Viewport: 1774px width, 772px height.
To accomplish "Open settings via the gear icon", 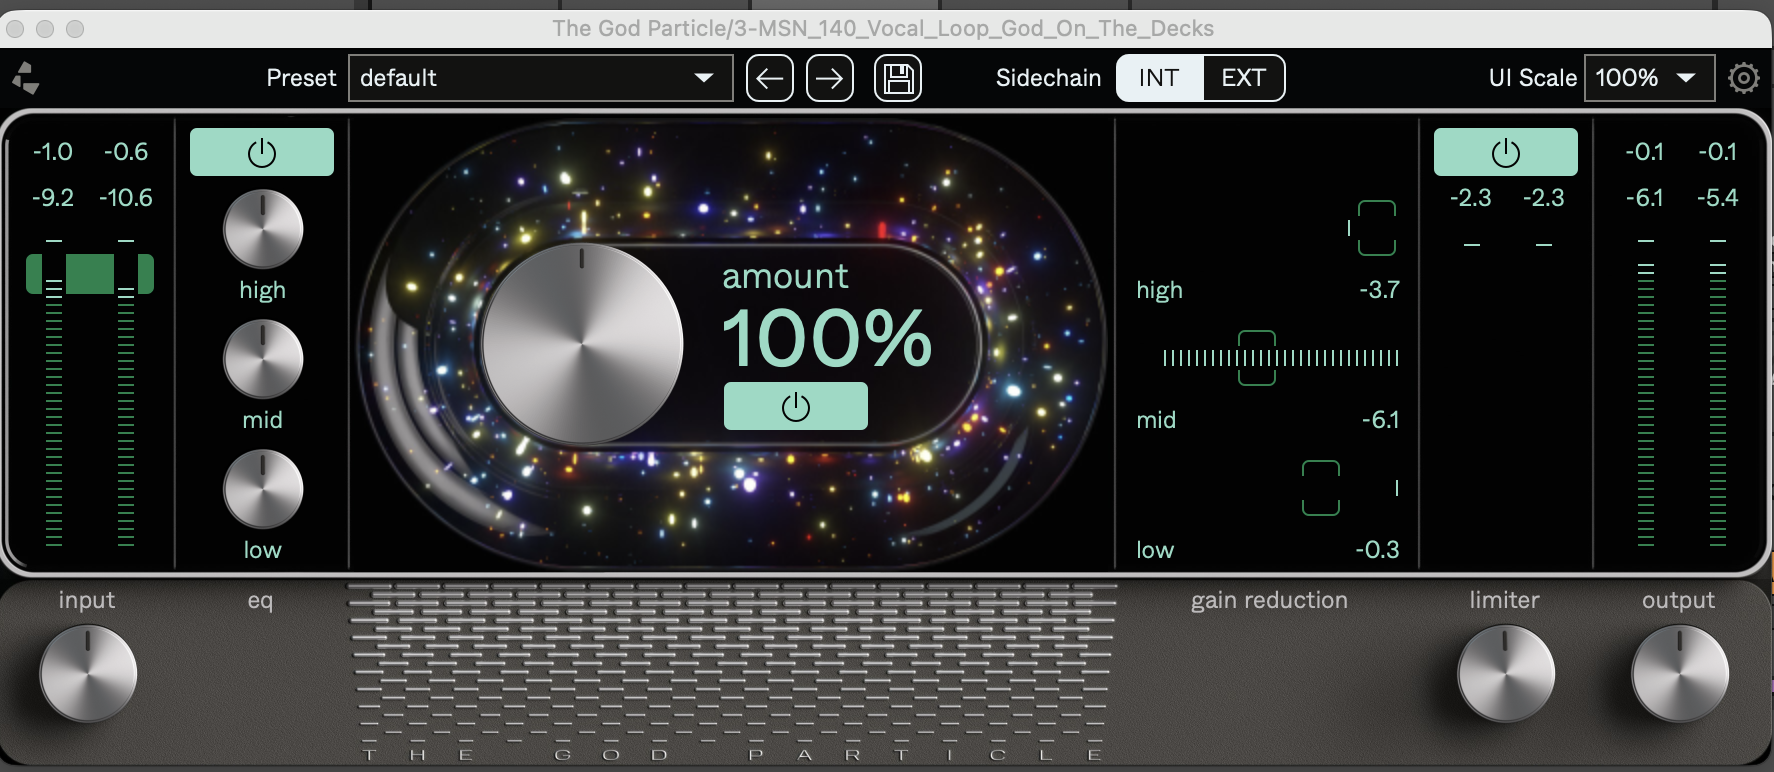I will 1743,78.
